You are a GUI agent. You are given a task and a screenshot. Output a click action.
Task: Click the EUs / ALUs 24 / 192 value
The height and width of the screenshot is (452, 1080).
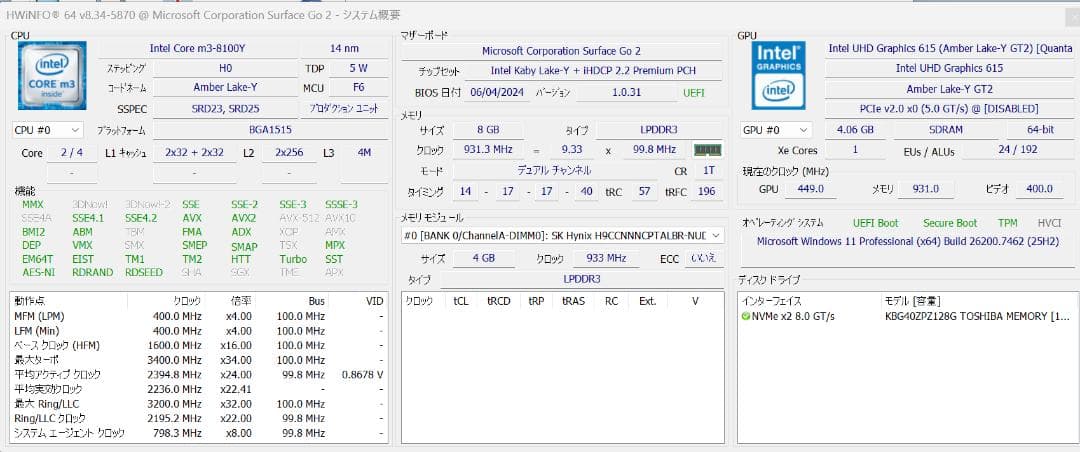pos(1017,150)
